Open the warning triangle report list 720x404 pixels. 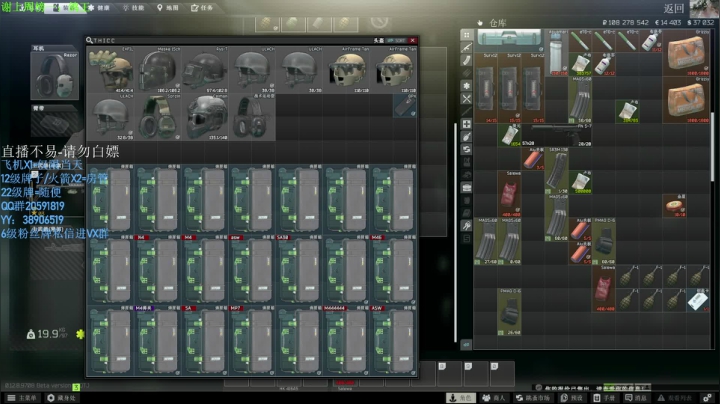coord(675,398)
